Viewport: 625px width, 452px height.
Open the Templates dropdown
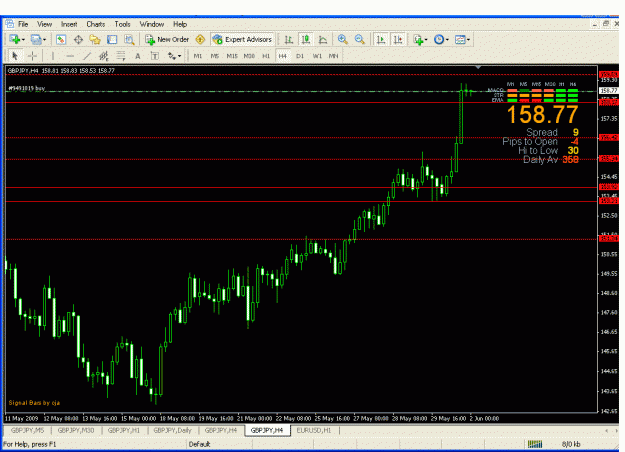pyautogui.click(x=462, y=39)
